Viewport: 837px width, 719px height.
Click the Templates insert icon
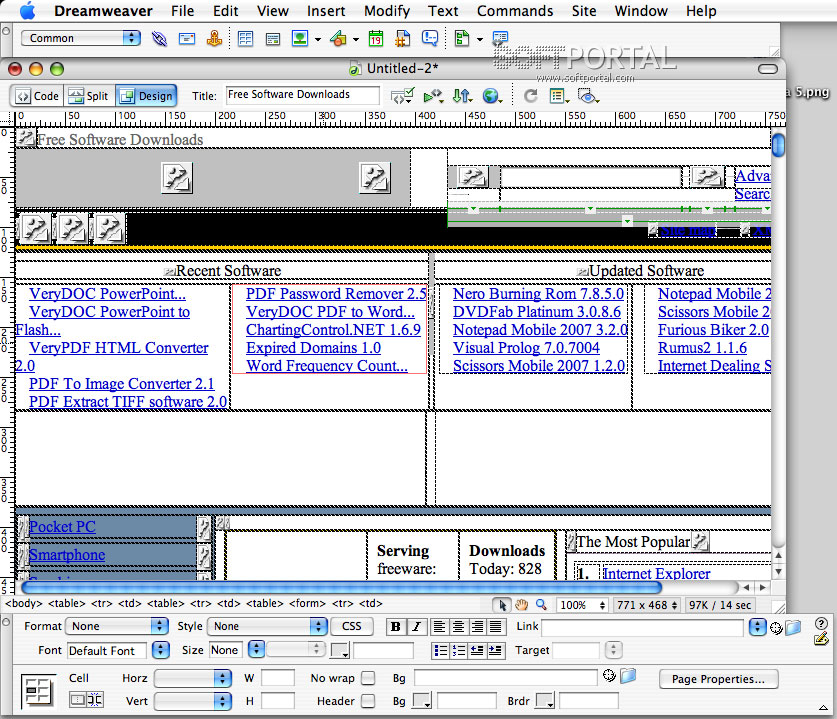[x=462, y=38]
